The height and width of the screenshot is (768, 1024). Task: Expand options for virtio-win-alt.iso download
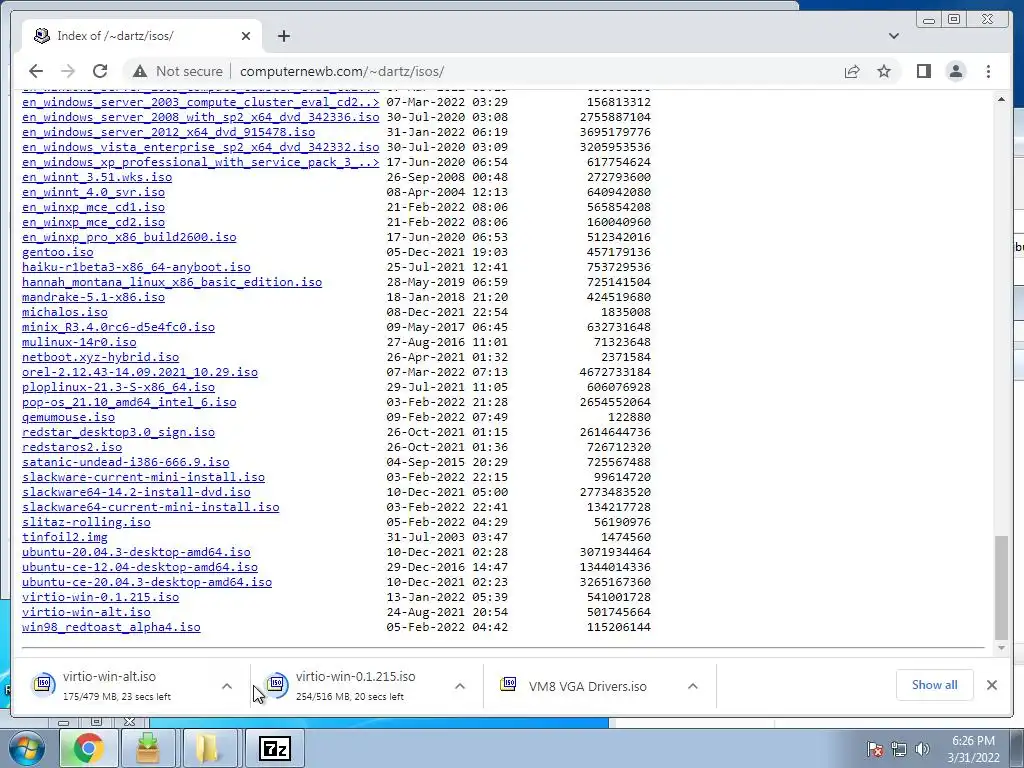click(x=227, y=686)
